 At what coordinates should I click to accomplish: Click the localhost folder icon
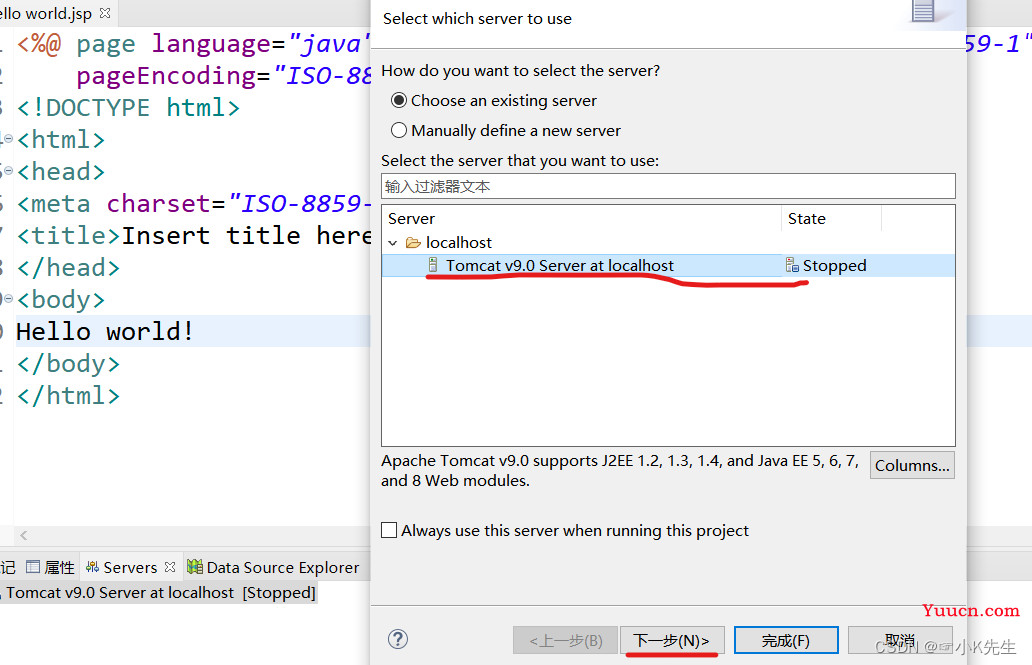pos(413,243)
